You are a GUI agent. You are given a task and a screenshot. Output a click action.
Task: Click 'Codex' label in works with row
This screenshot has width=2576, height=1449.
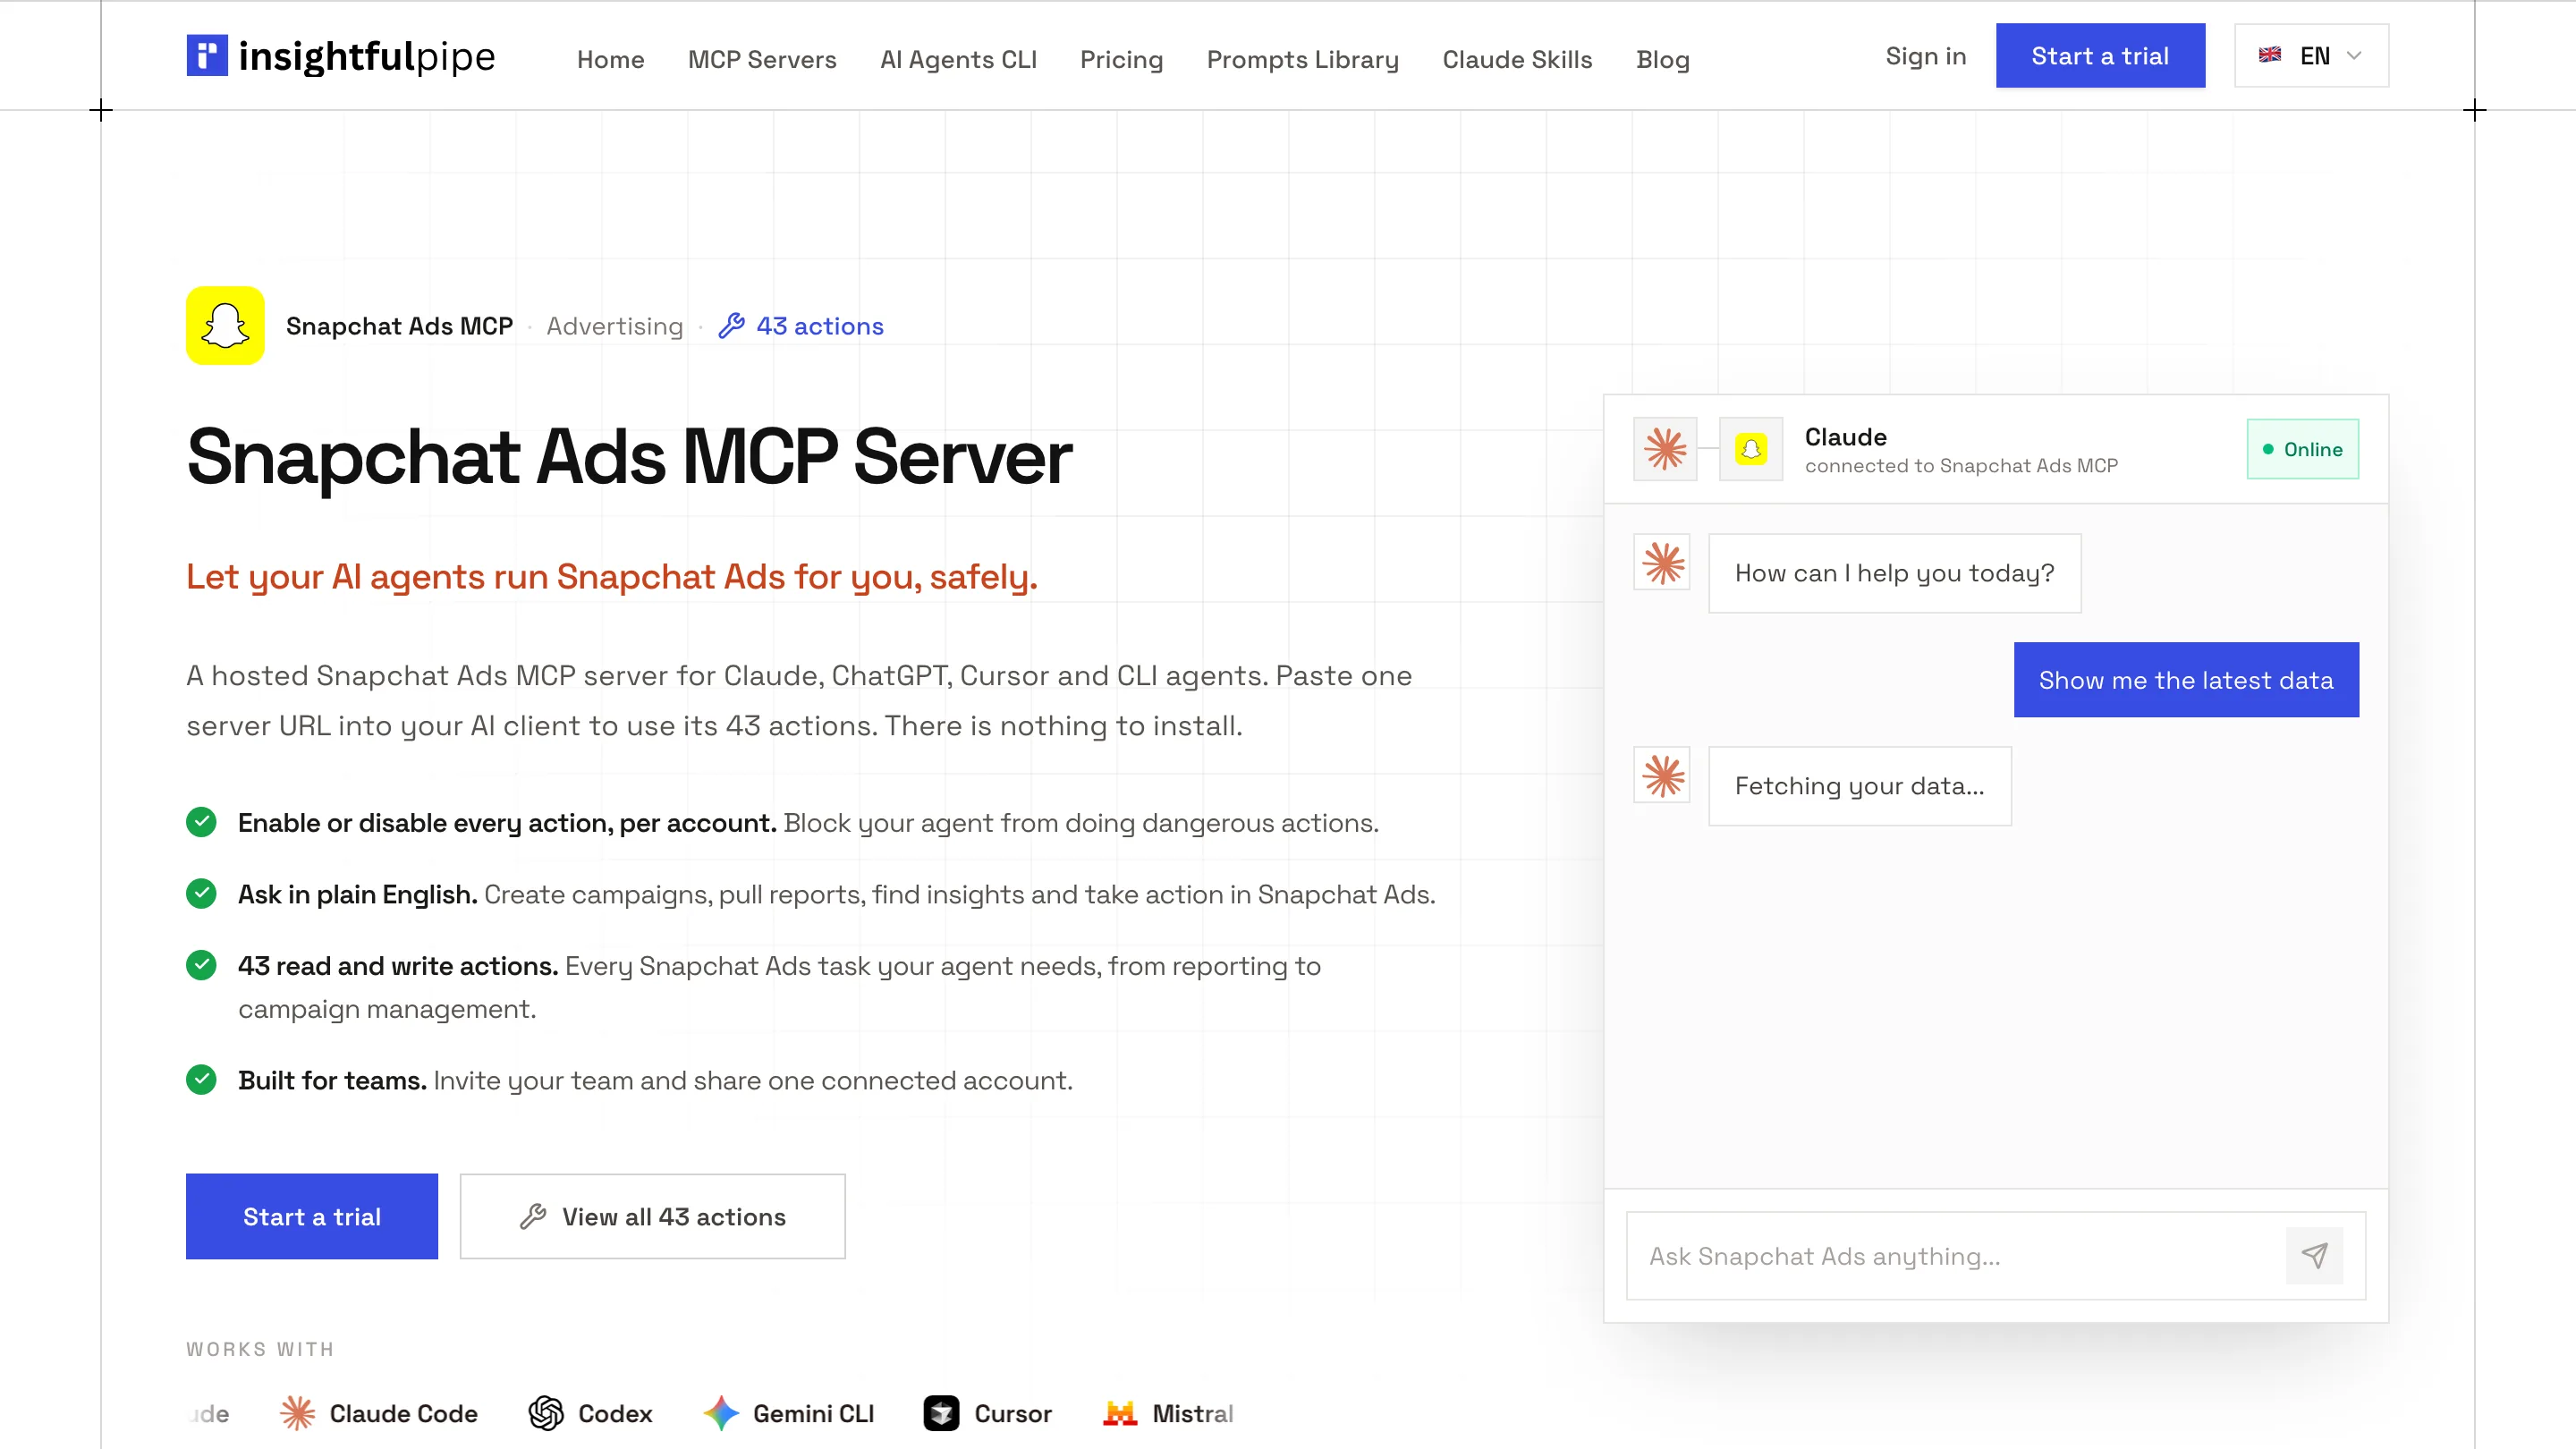coord(615,1413)
